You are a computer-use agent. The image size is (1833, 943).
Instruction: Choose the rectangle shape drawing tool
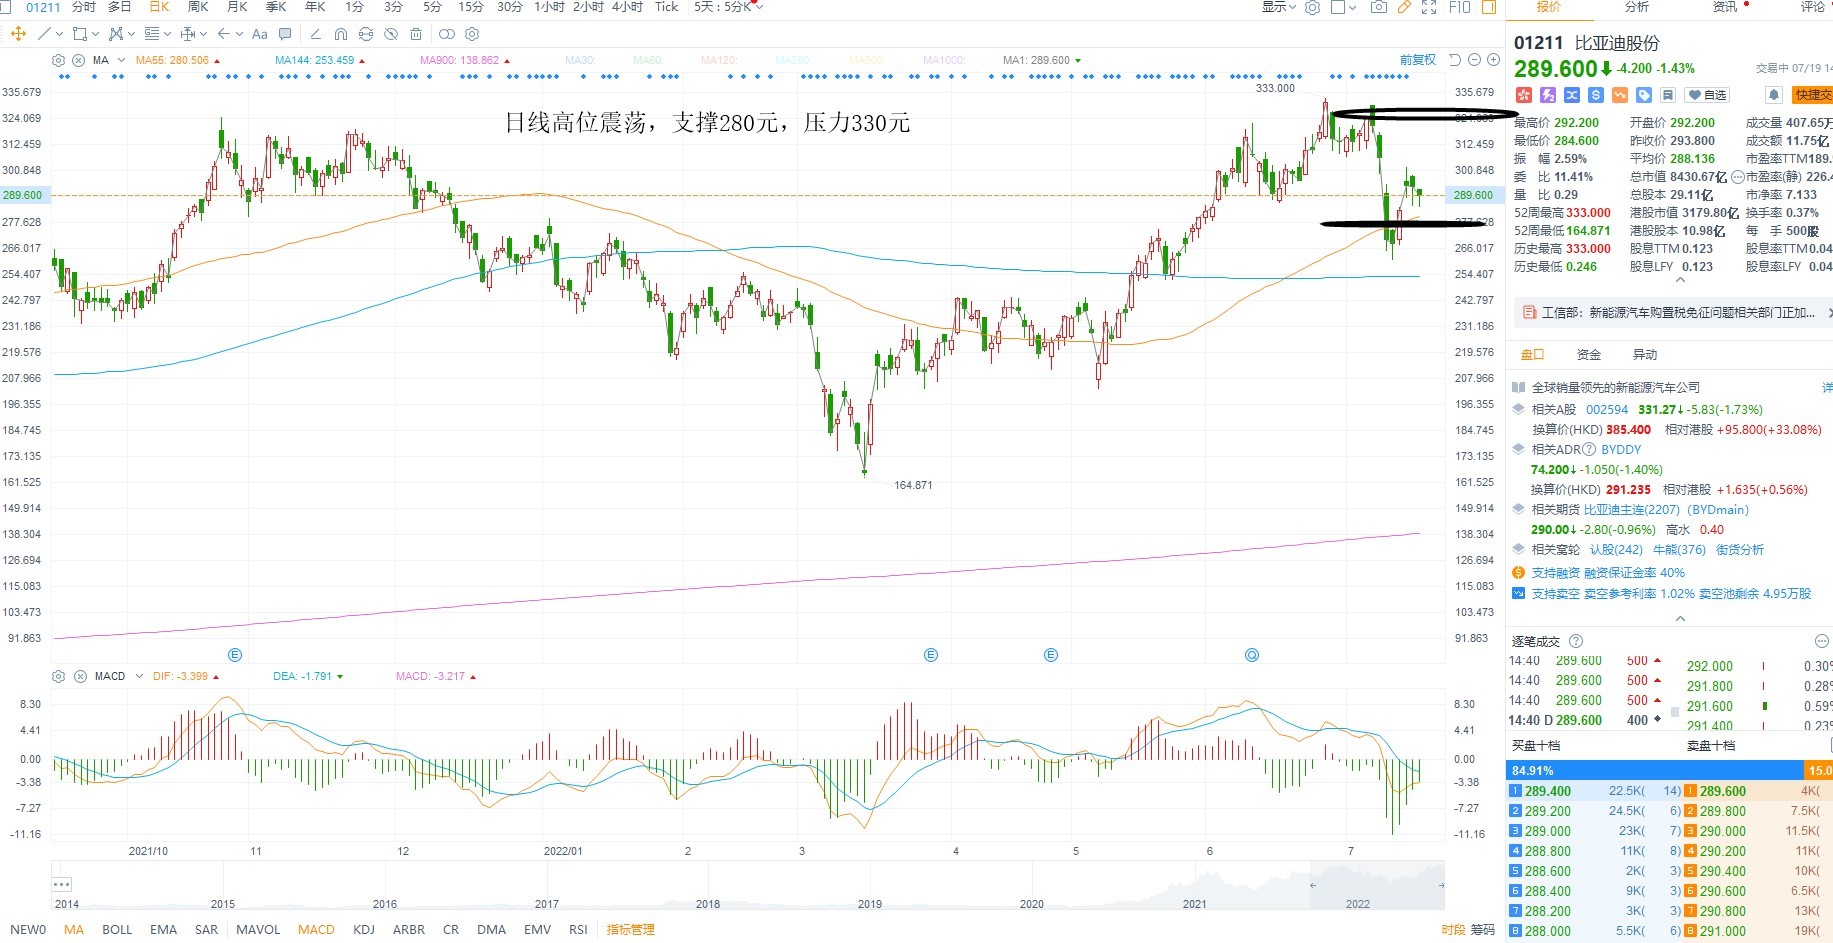pos(79,34)
